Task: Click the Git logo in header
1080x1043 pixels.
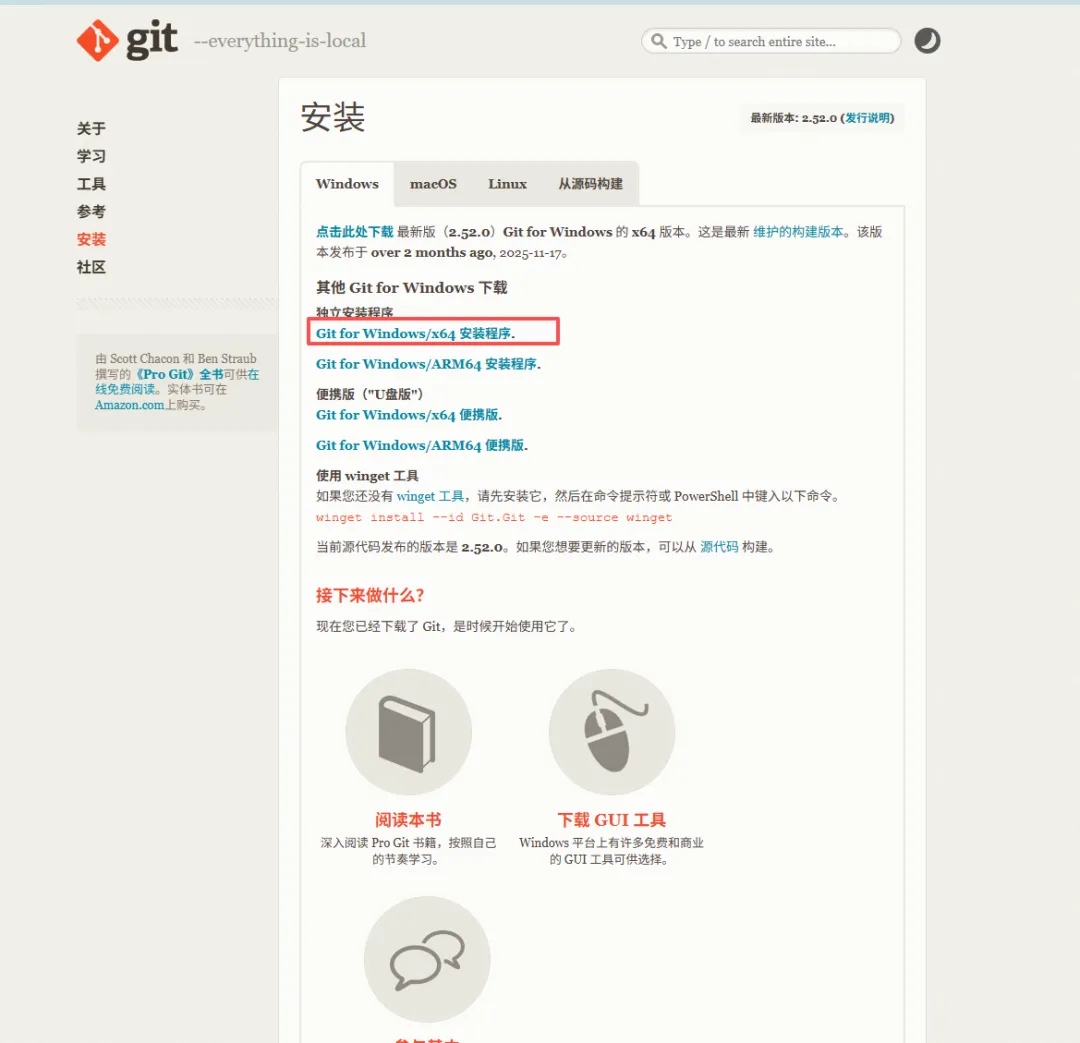Action: (x=127, y=40)
